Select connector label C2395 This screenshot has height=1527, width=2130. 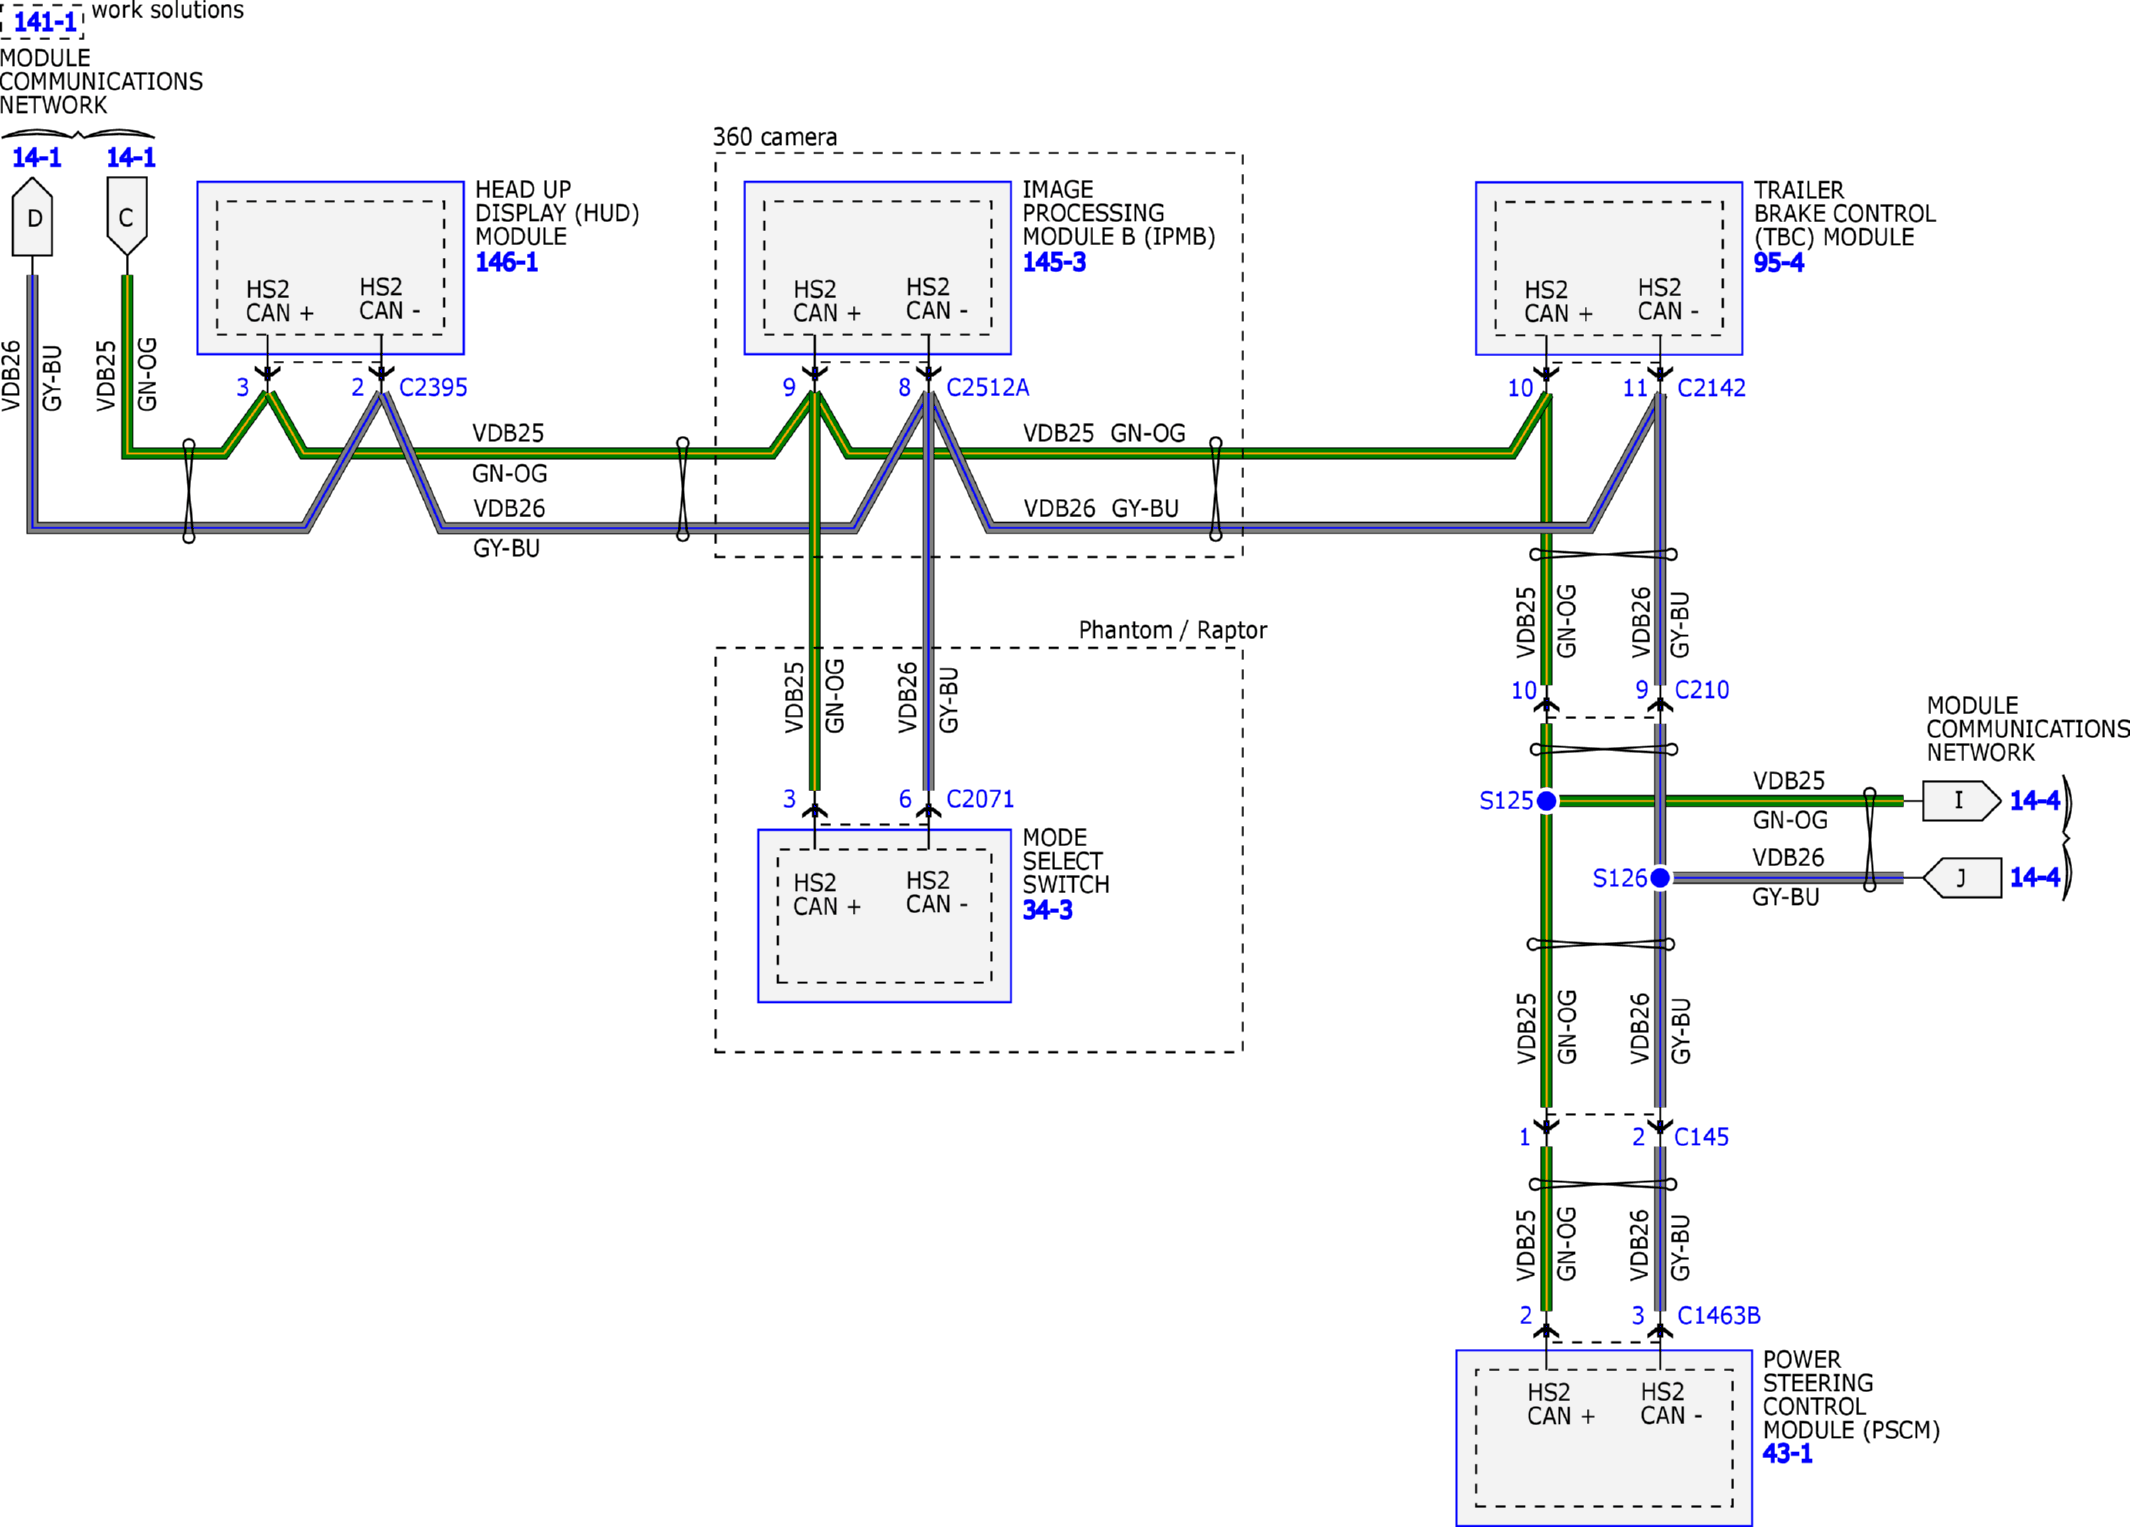pos(433,387)
